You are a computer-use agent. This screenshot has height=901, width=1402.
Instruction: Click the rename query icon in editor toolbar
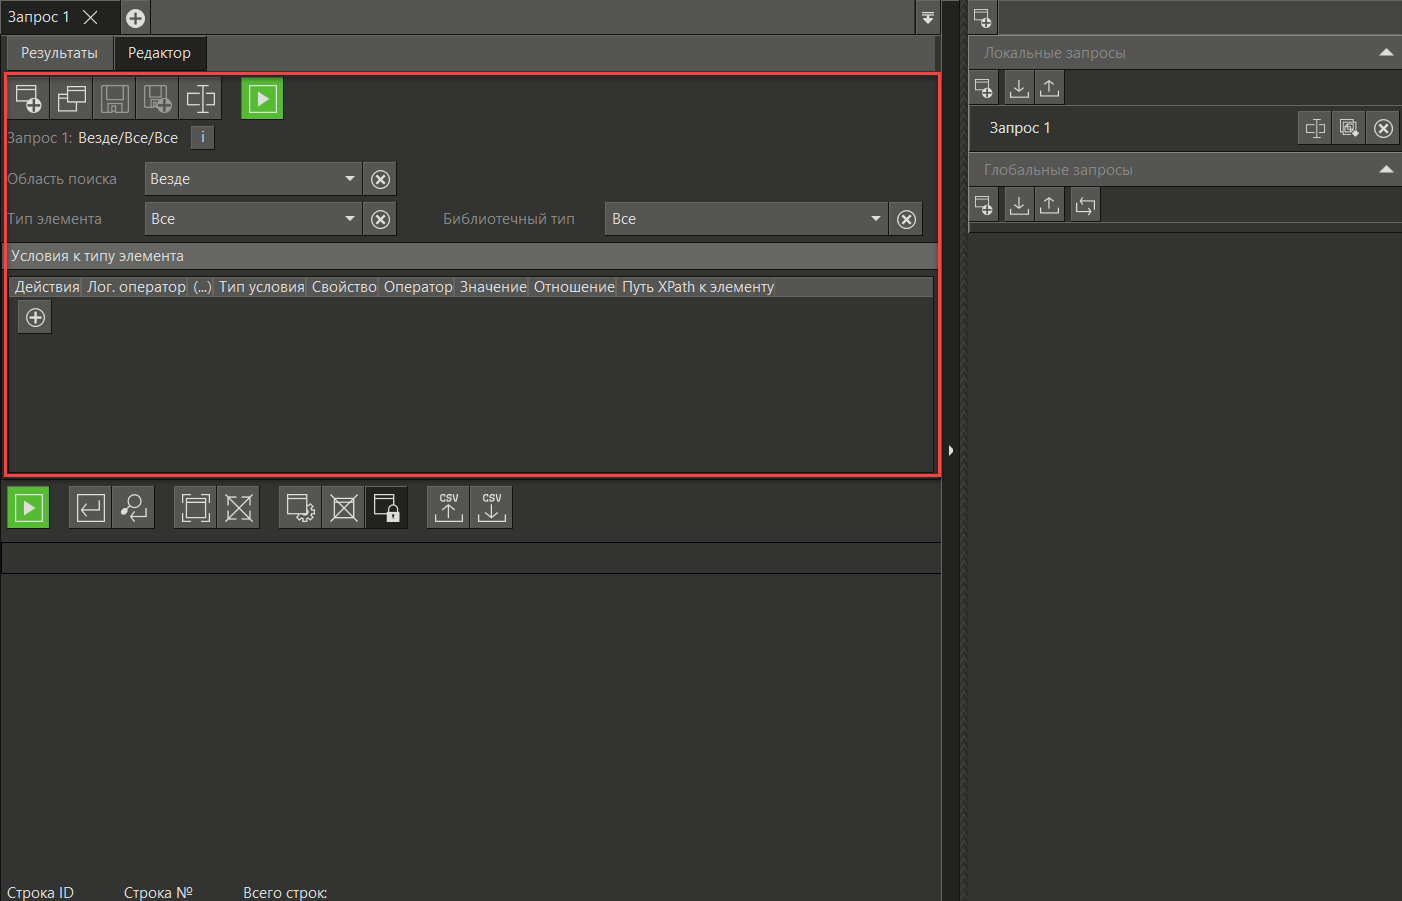point(200,99)
